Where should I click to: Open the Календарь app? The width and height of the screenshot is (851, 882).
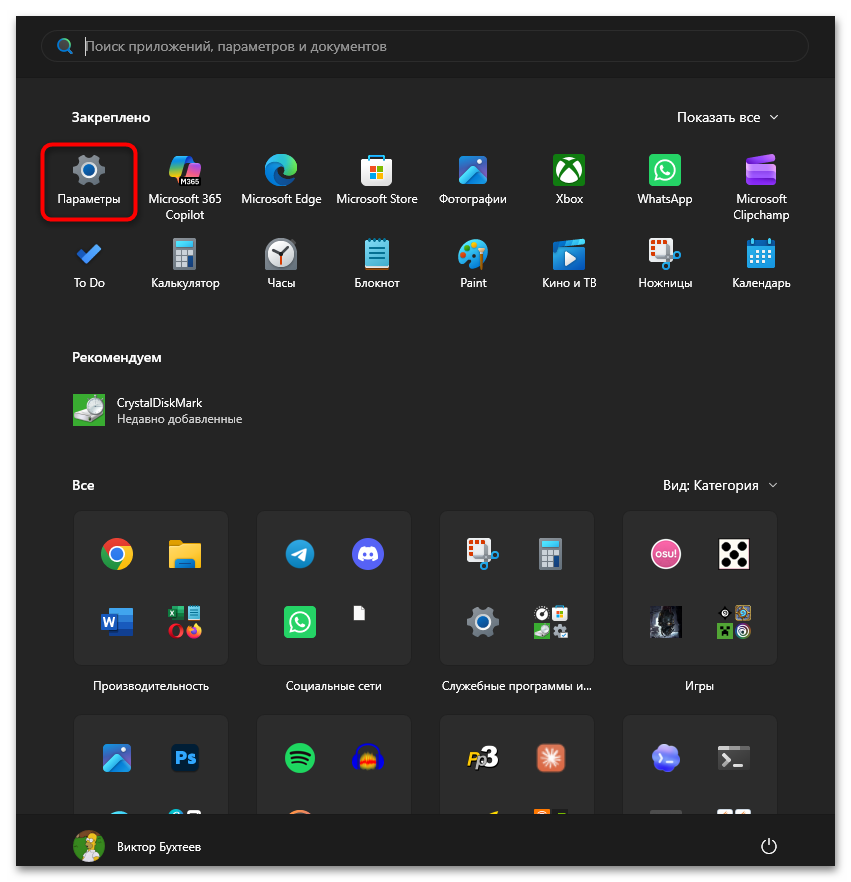(x=761, y=264)
